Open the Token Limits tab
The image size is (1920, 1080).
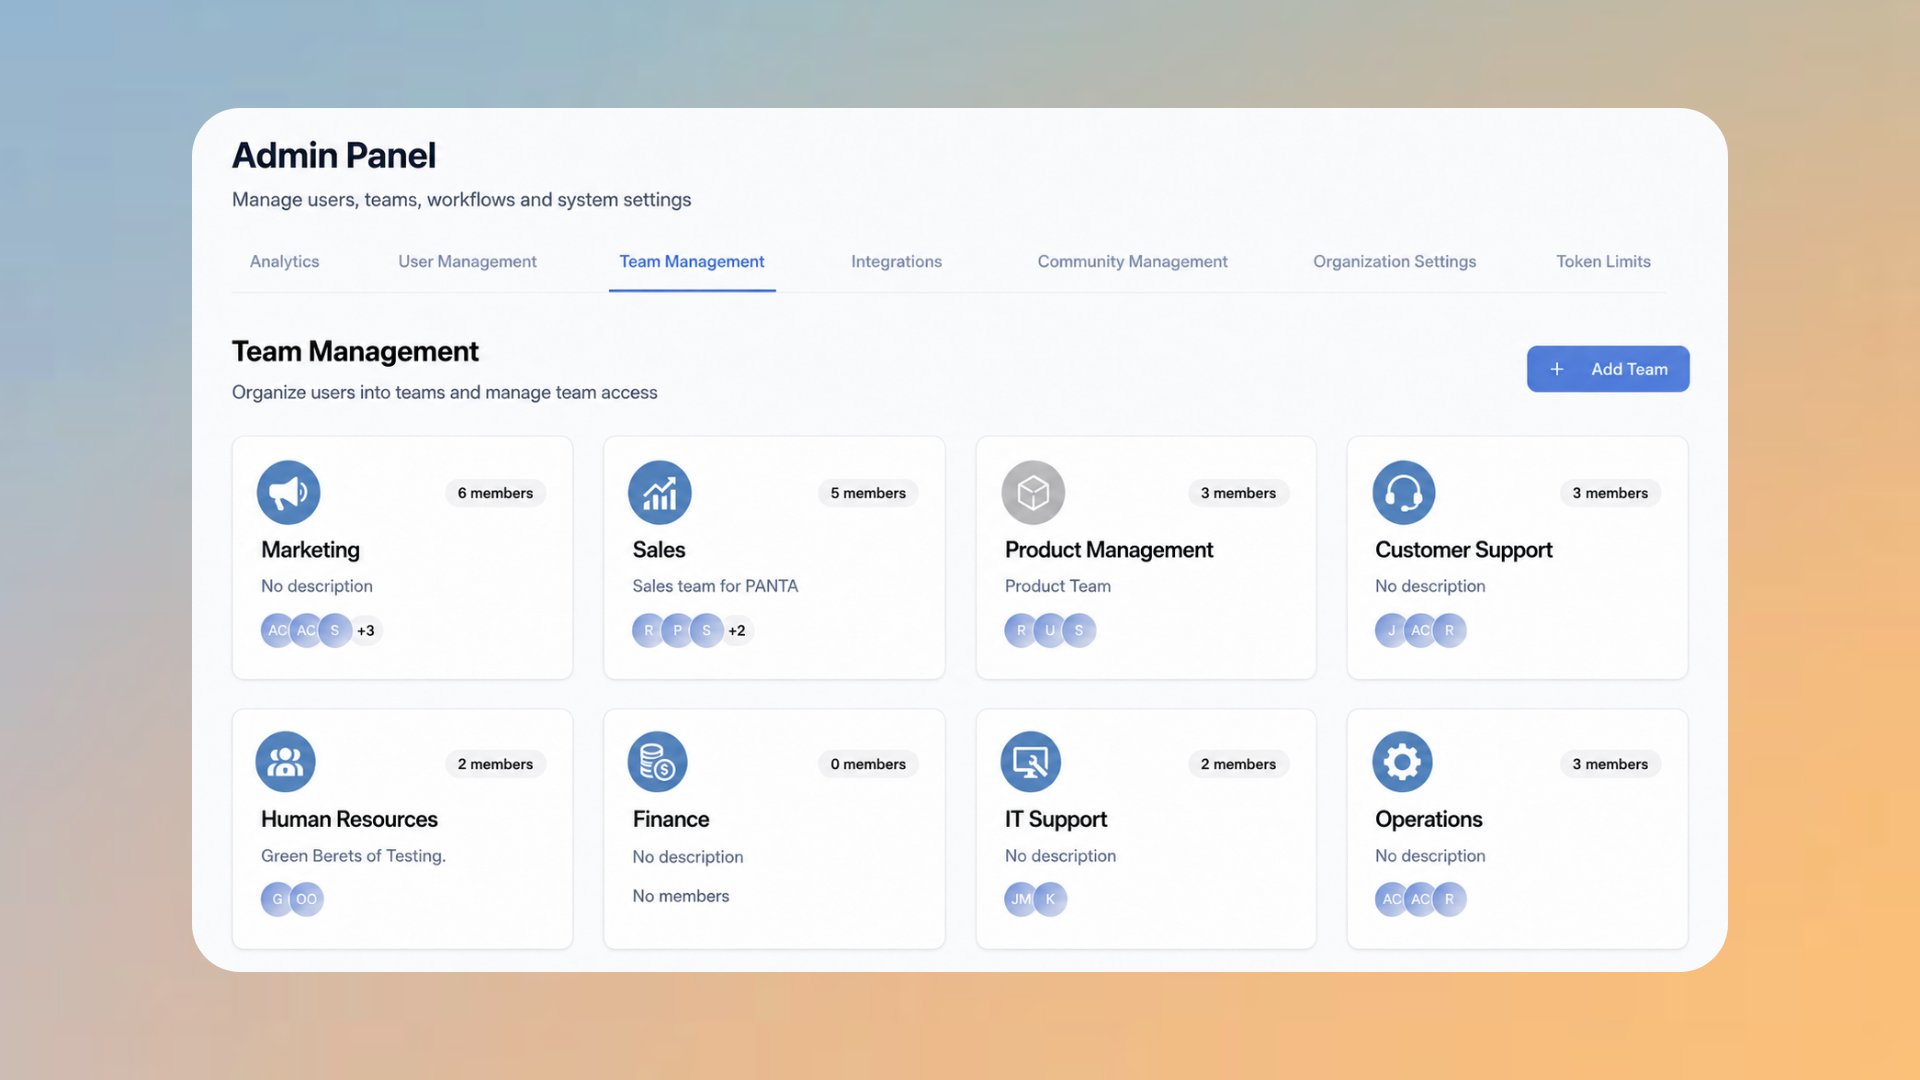(1603, 261)
